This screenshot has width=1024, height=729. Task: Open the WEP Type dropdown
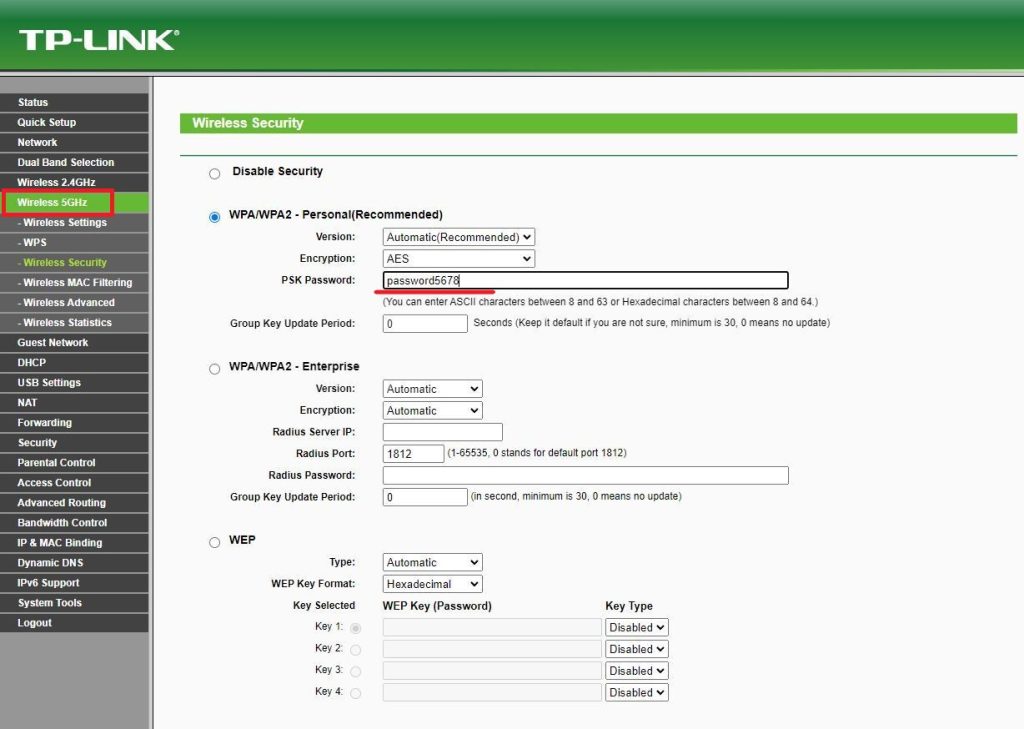click(x=431, y=562)
